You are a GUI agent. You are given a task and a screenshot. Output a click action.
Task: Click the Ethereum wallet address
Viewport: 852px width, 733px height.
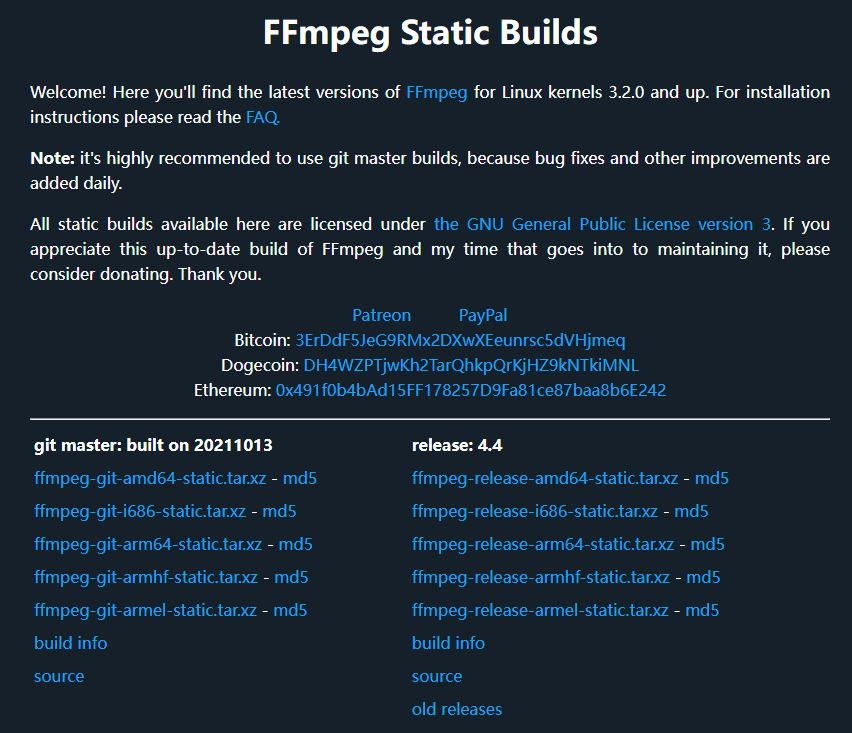click(x=470, y=390)
